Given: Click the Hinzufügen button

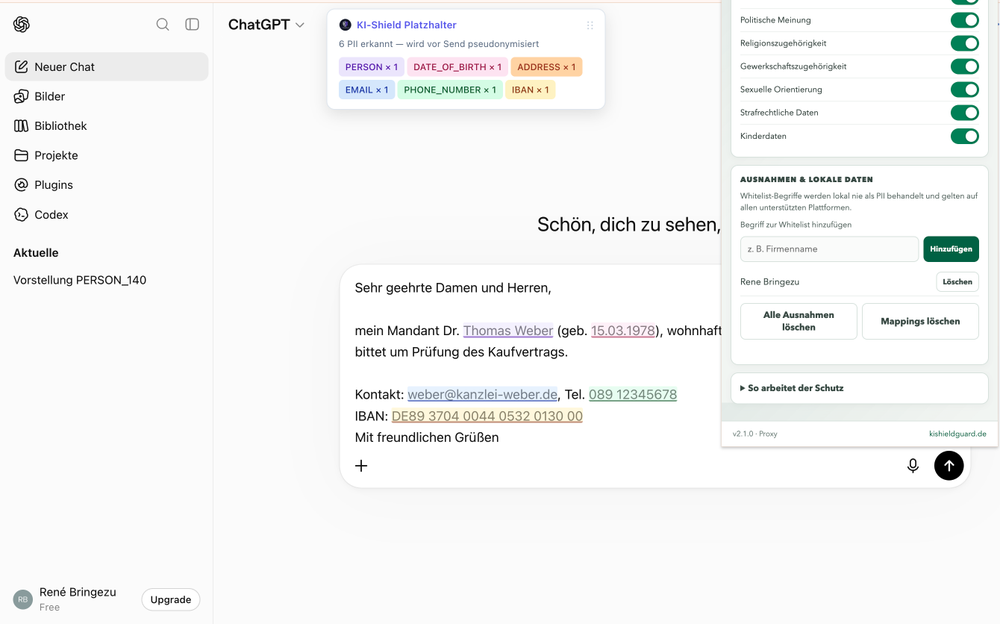Looking at the screenshot, I should point(951,249).
